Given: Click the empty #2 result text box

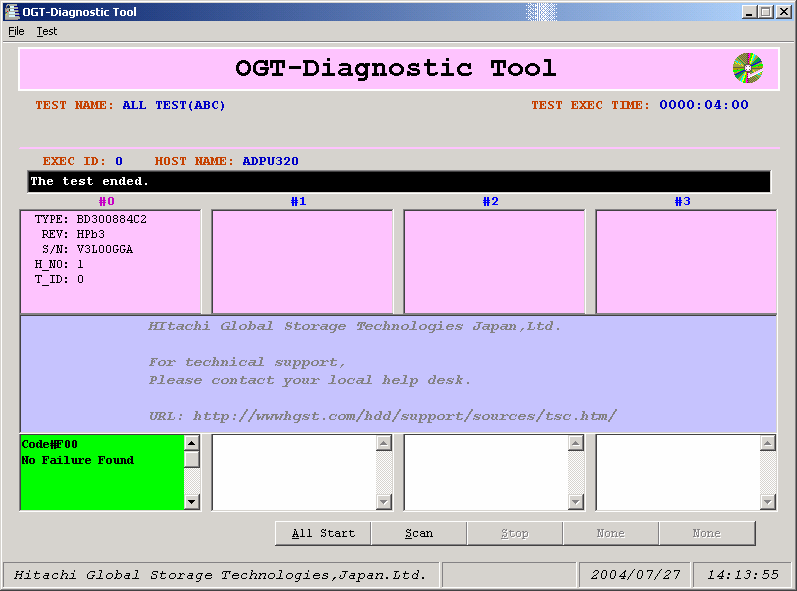Looking at the screenshot, I should point(486,473).
